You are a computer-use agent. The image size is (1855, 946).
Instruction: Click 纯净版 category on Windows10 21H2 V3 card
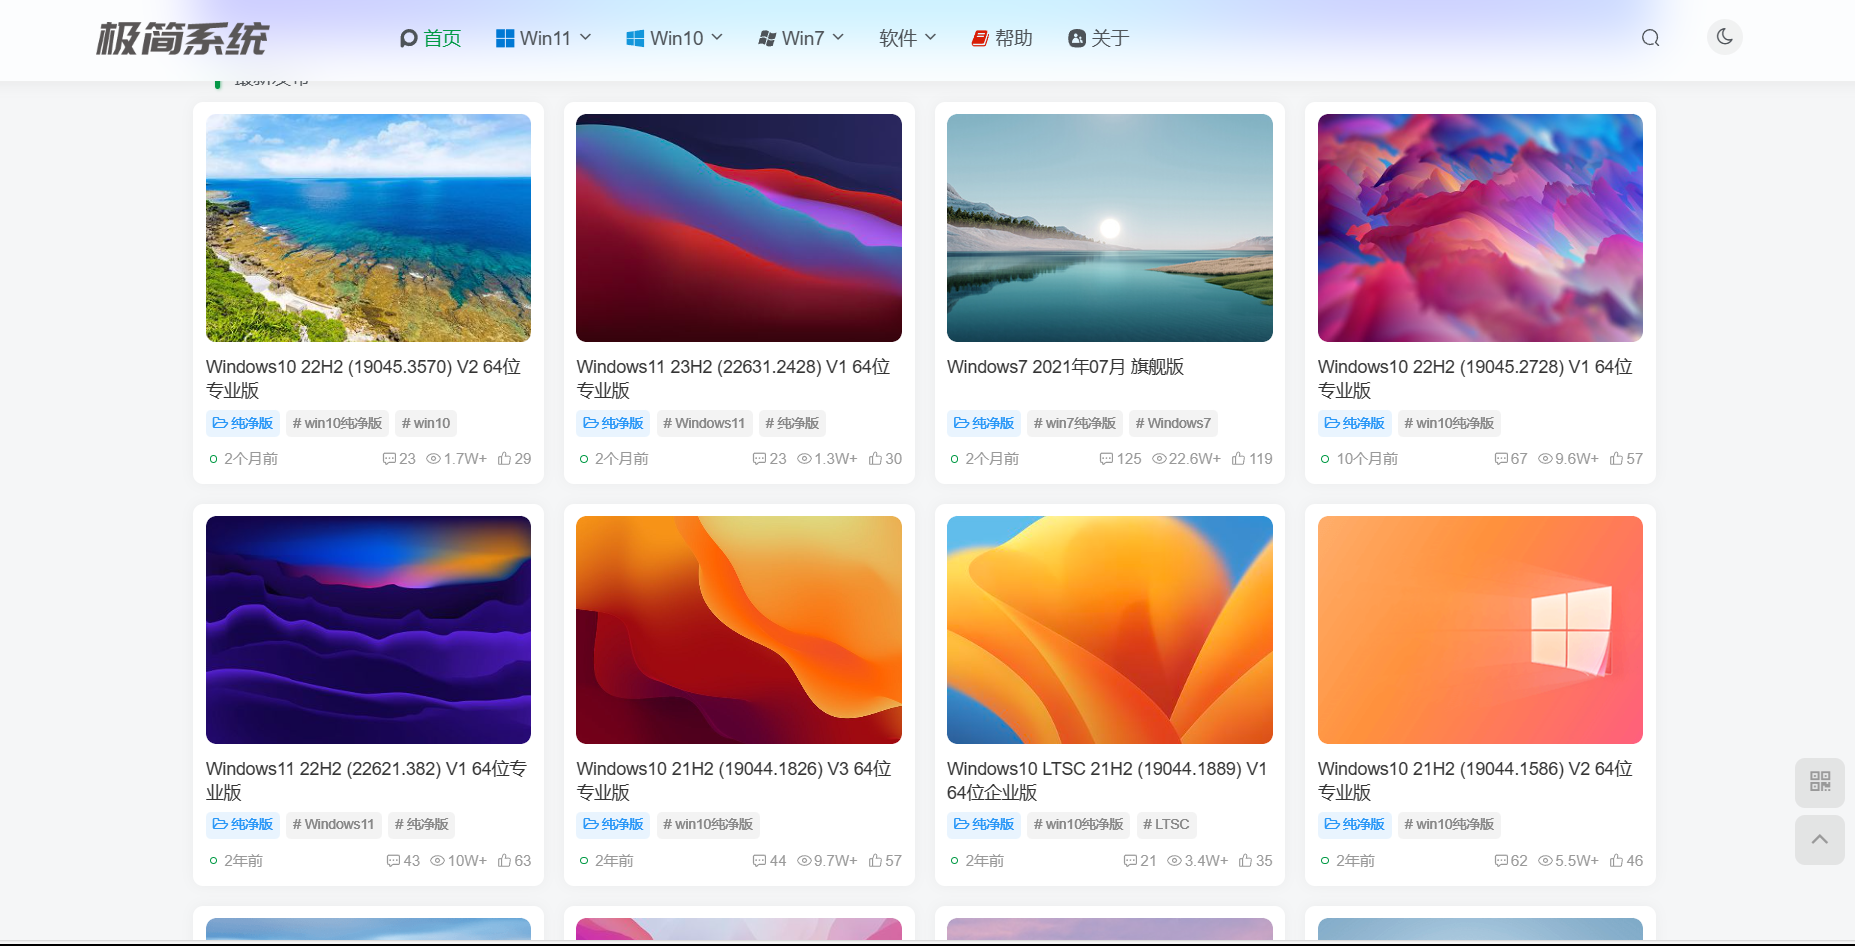[613, 824]
